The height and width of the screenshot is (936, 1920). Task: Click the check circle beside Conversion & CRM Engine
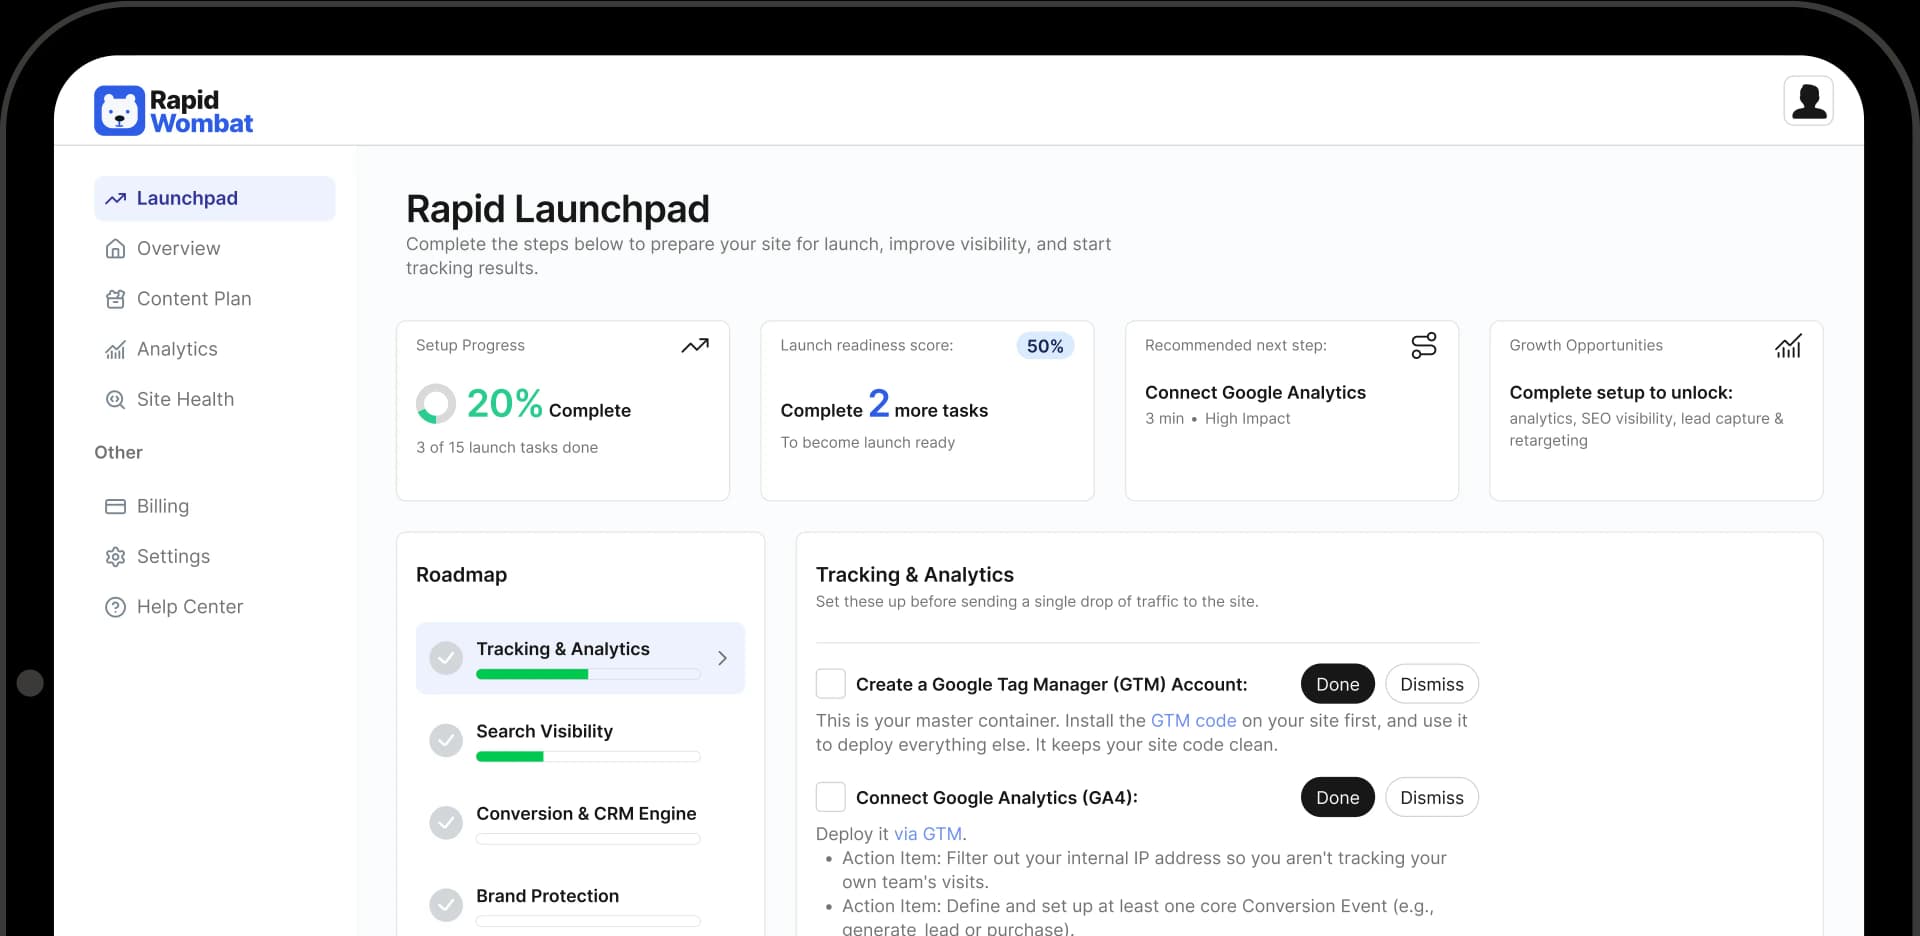446,823
